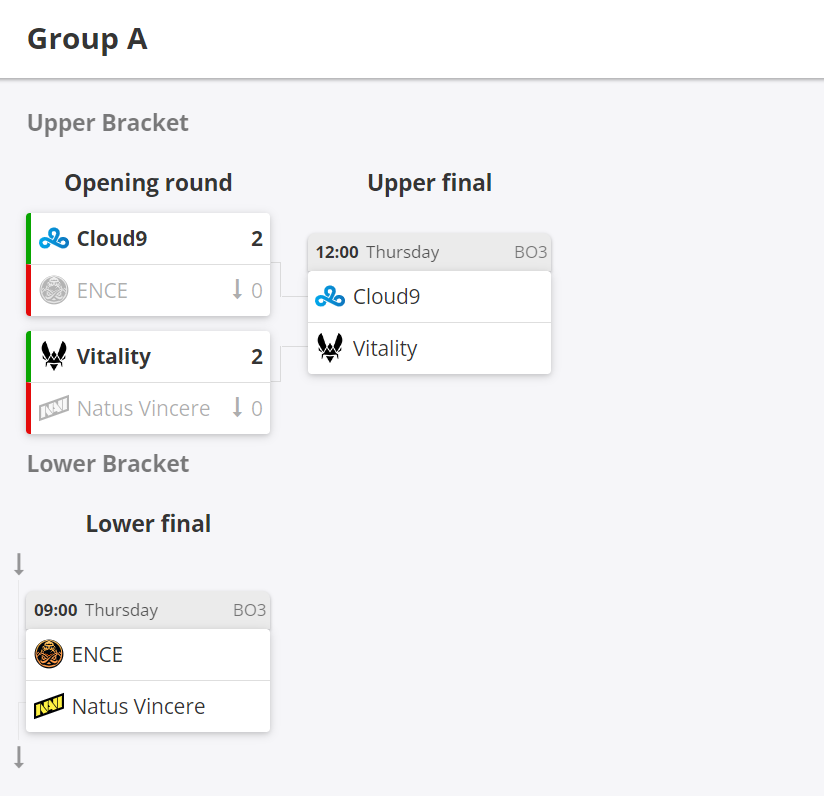
Task: Click the Vitality logo in opening round
Action: [54, 356]
